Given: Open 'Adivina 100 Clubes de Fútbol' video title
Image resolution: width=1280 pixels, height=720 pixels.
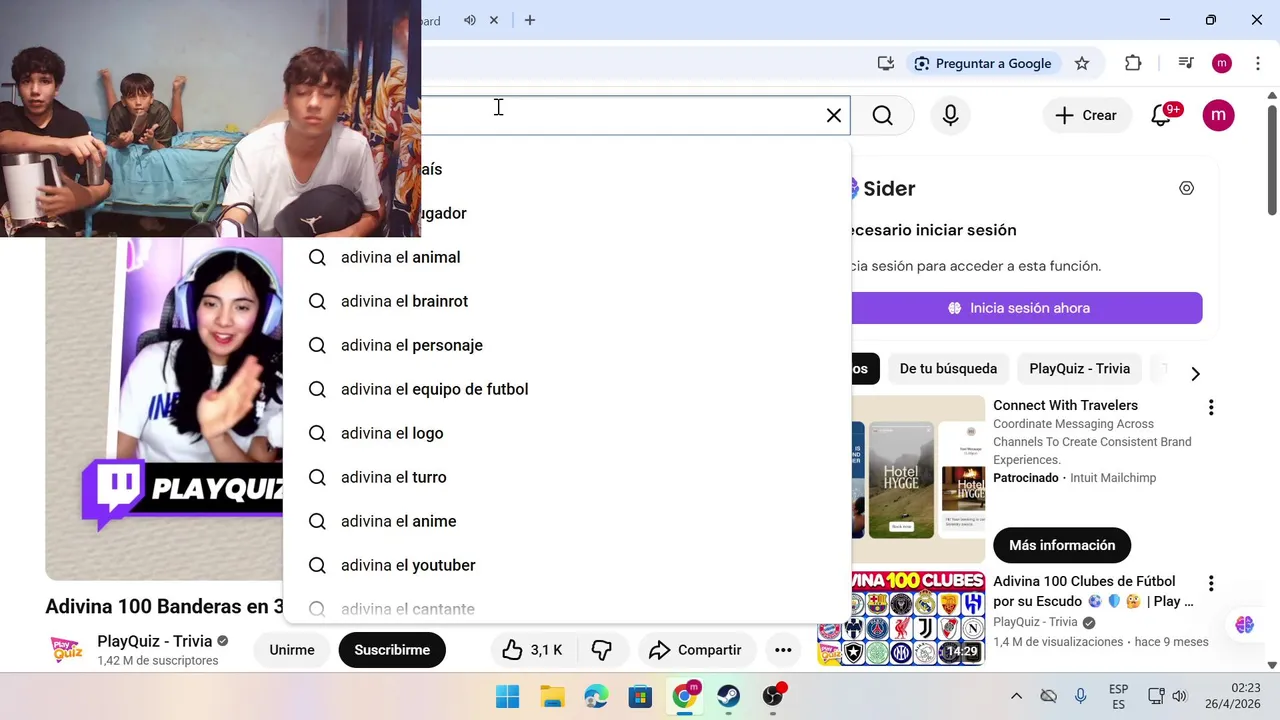Looking at the screenshot, I should 1093,591.
